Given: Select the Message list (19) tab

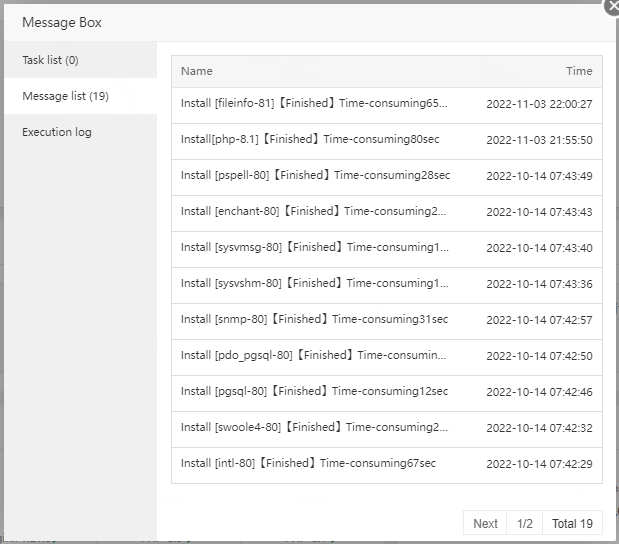Looking at the screenshot, I should (x=65, y=96).
